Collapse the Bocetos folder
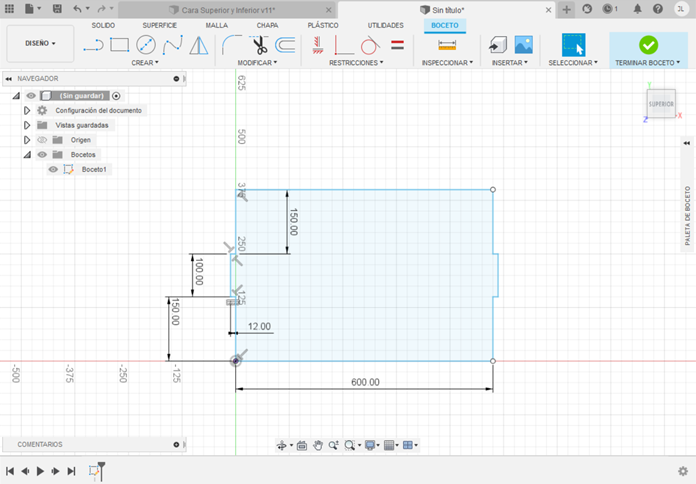Viewport: 696px width, 484px height. click(x=27, y=155)
